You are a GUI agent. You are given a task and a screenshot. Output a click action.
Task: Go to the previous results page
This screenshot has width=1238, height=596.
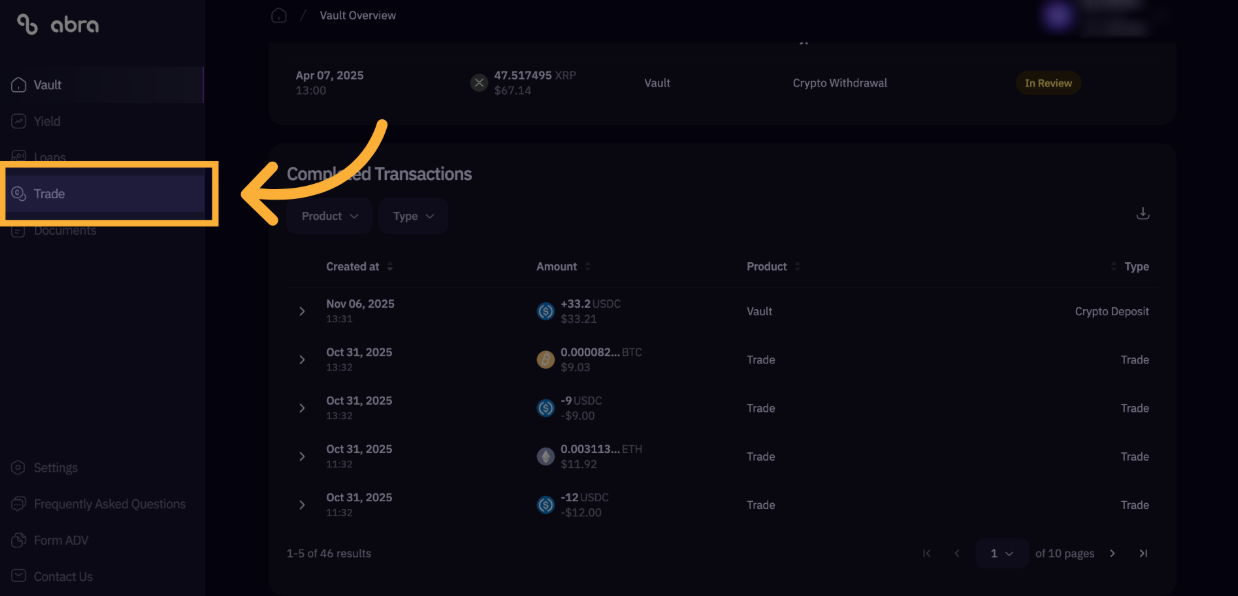(x=957, y=553)
